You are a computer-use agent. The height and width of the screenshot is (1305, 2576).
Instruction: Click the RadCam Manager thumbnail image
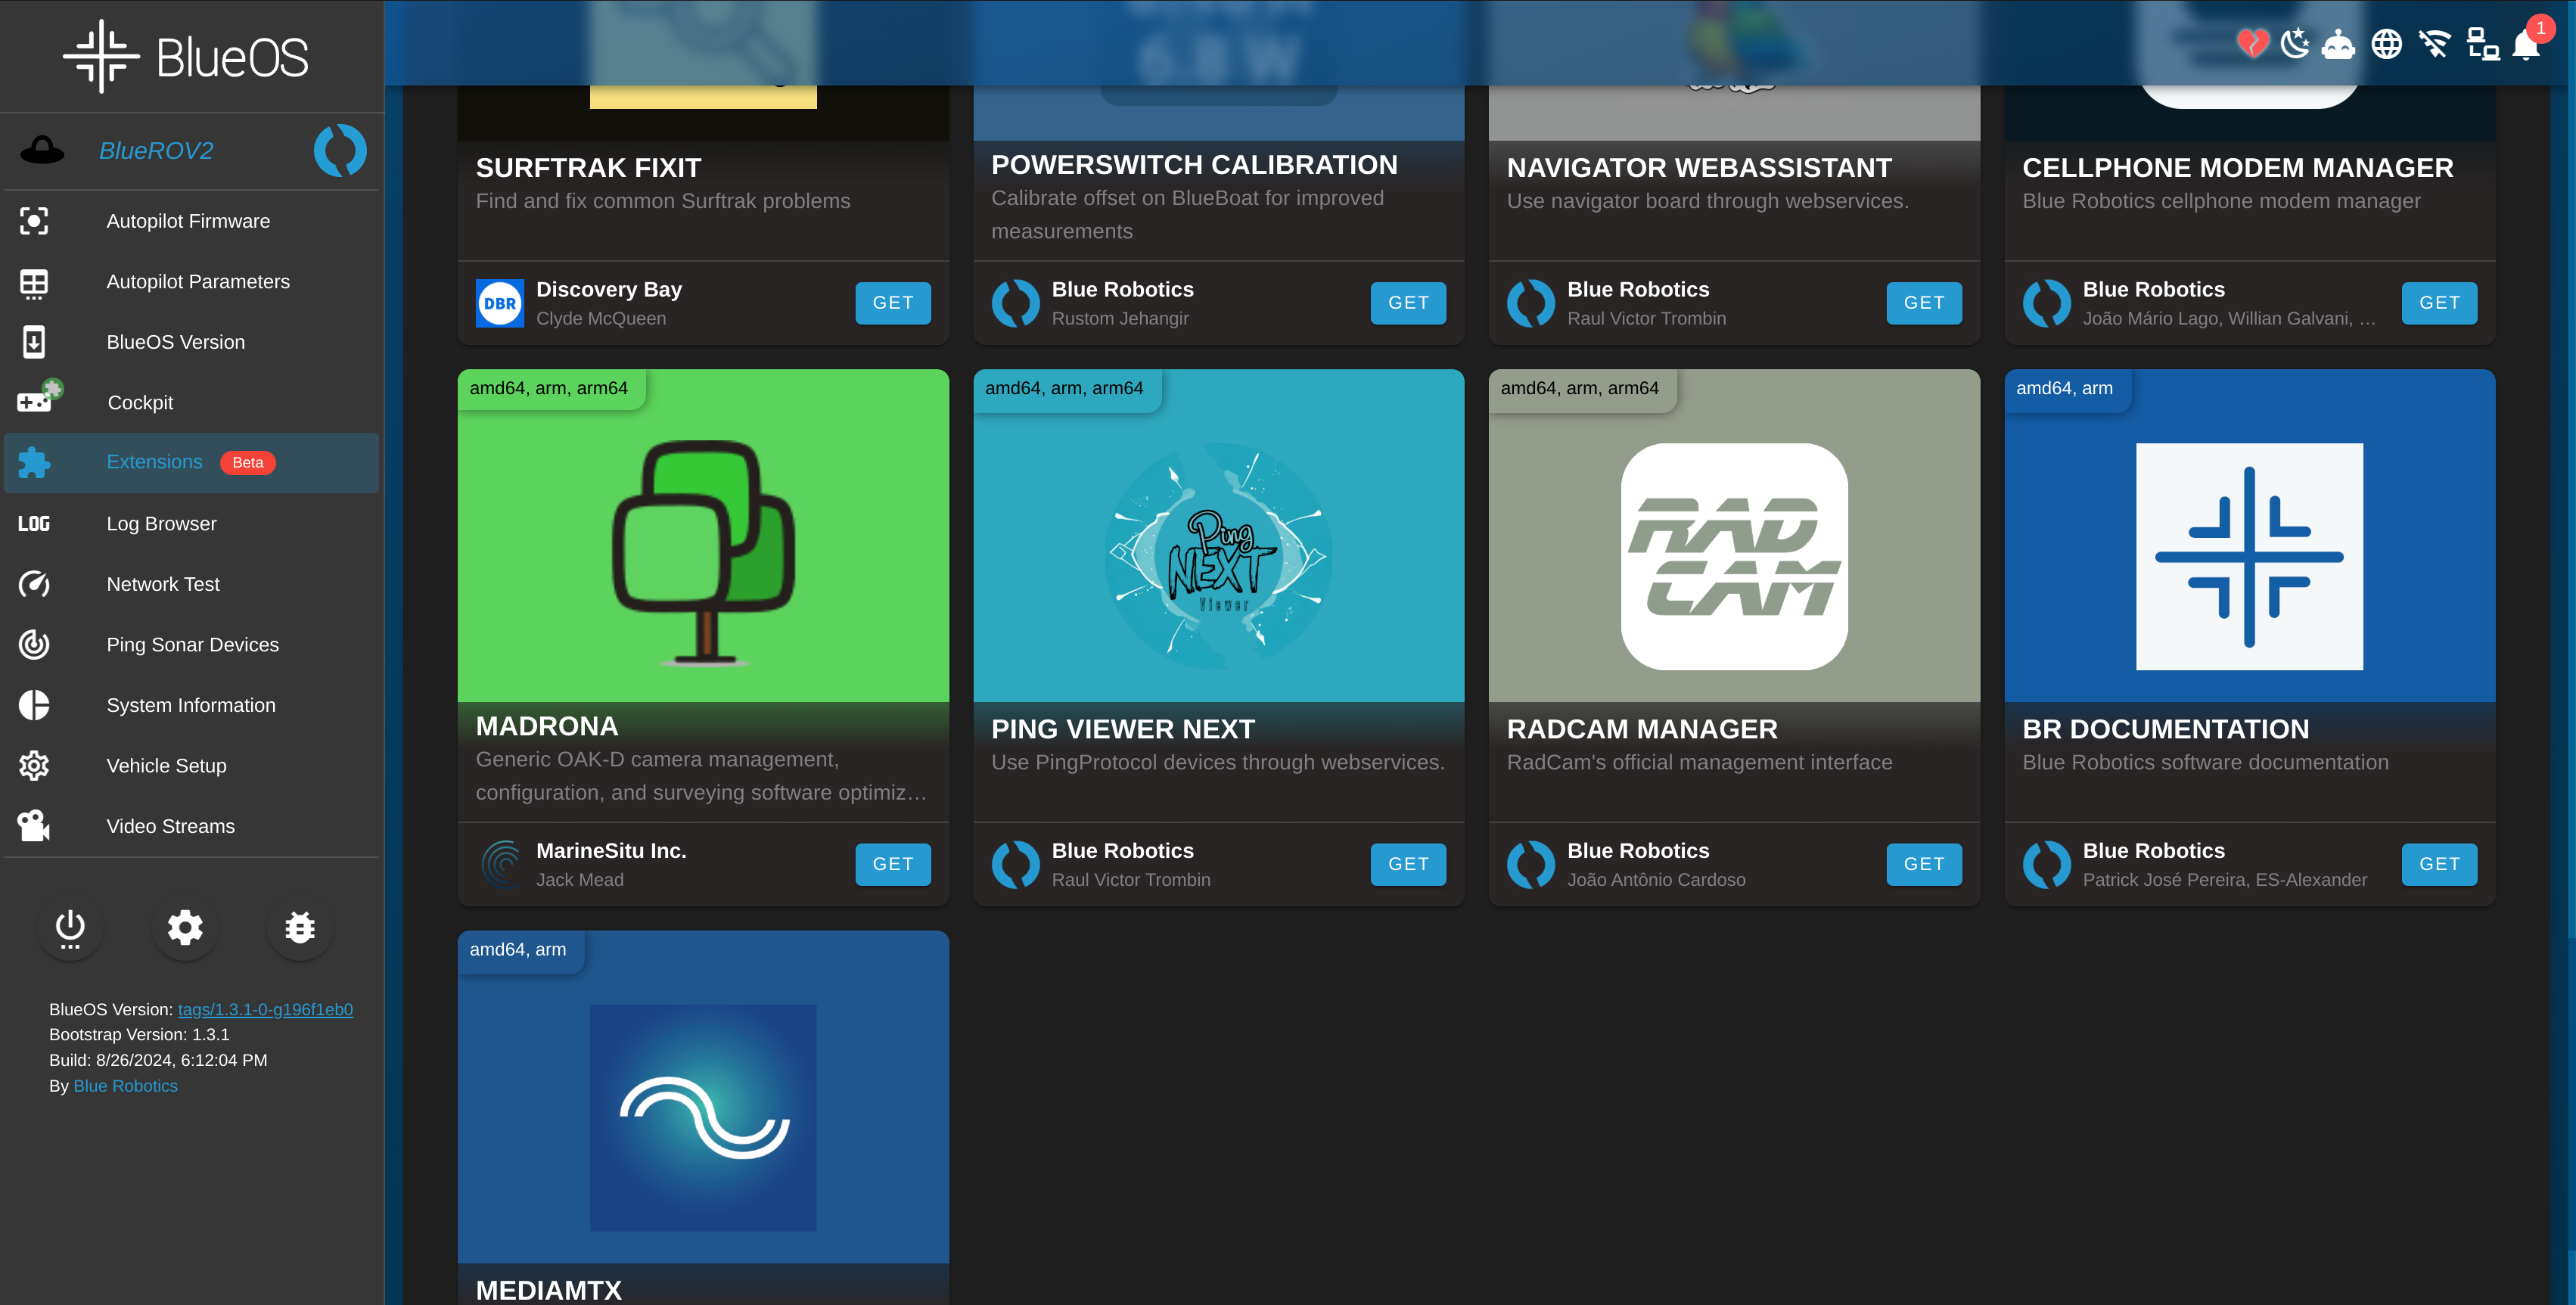(1733, 556)
